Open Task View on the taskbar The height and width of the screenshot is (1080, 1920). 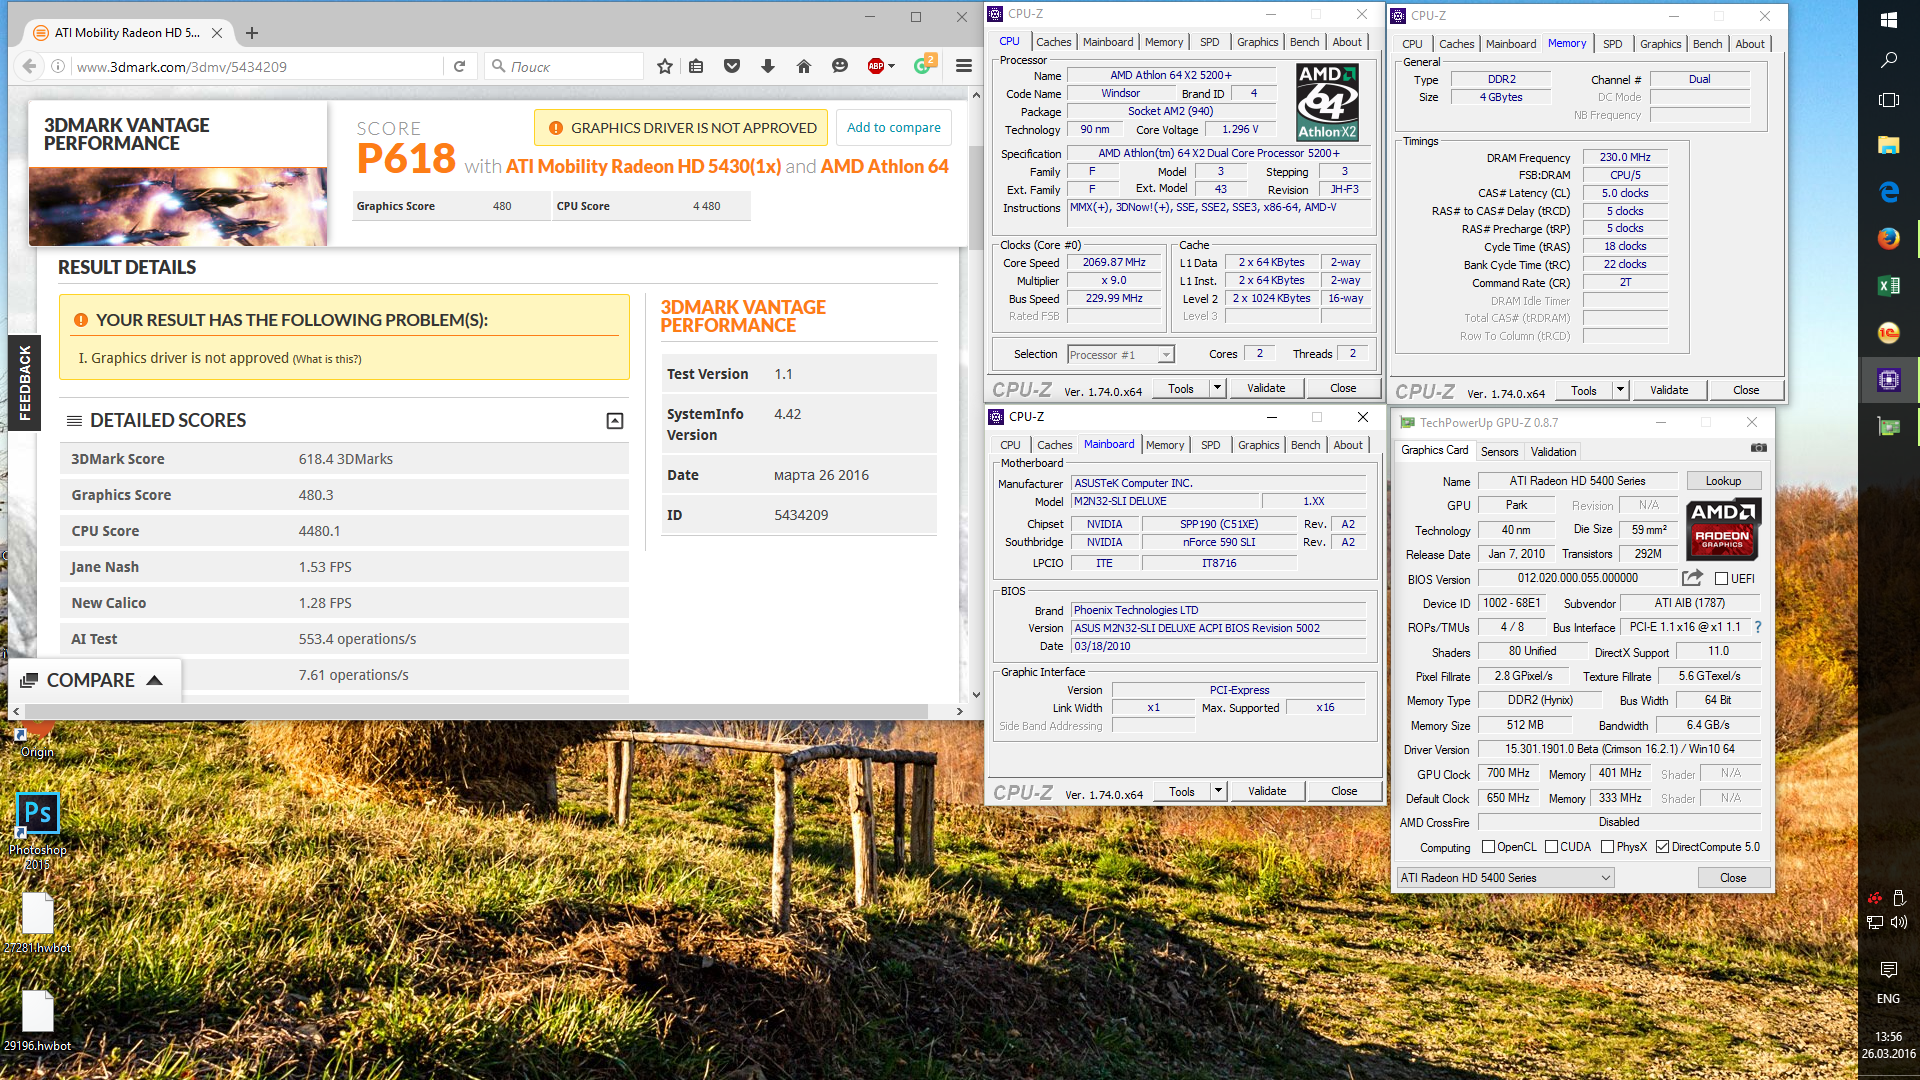click(1889, 100)
